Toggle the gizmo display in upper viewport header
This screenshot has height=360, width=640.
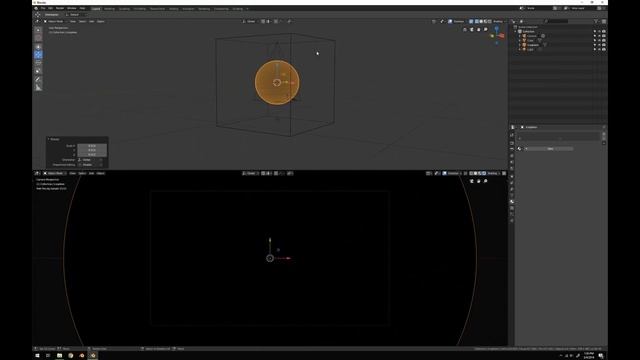point(442,21)
